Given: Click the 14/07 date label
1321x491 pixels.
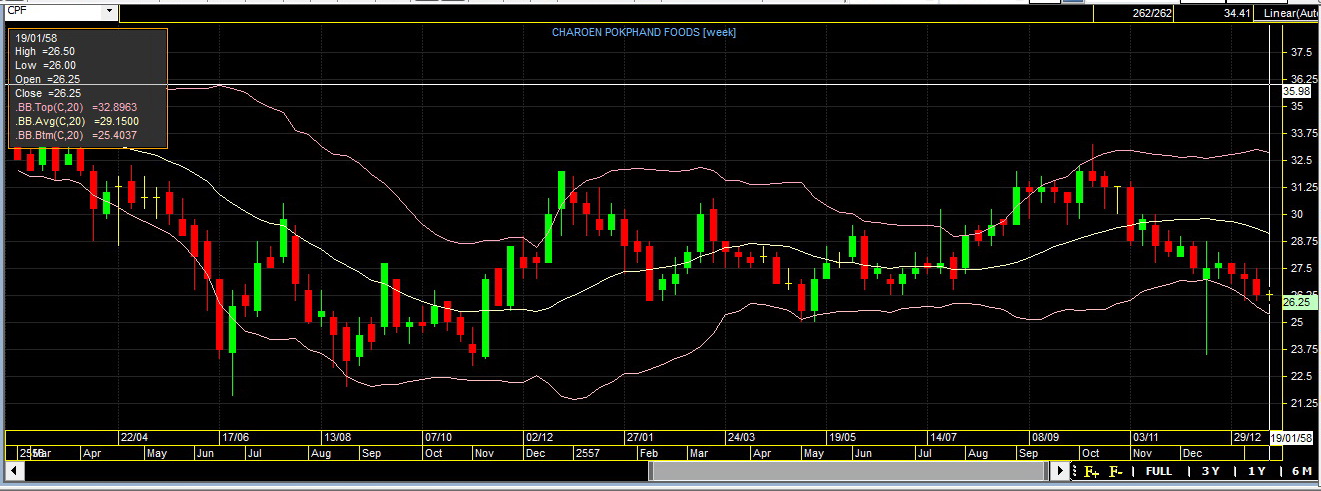Looking at the screenshot, I should coord(944,437).
